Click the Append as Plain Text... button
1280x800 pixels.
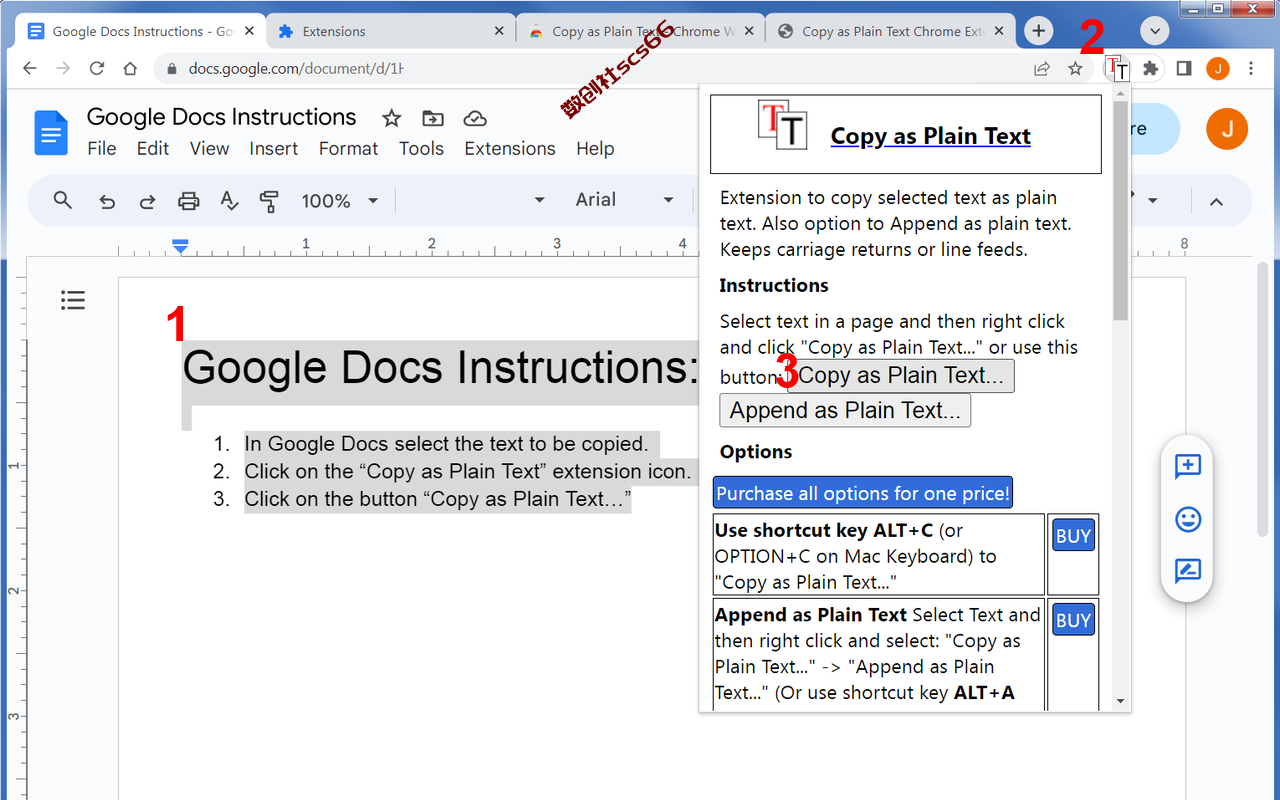click(x=845, y=410)
